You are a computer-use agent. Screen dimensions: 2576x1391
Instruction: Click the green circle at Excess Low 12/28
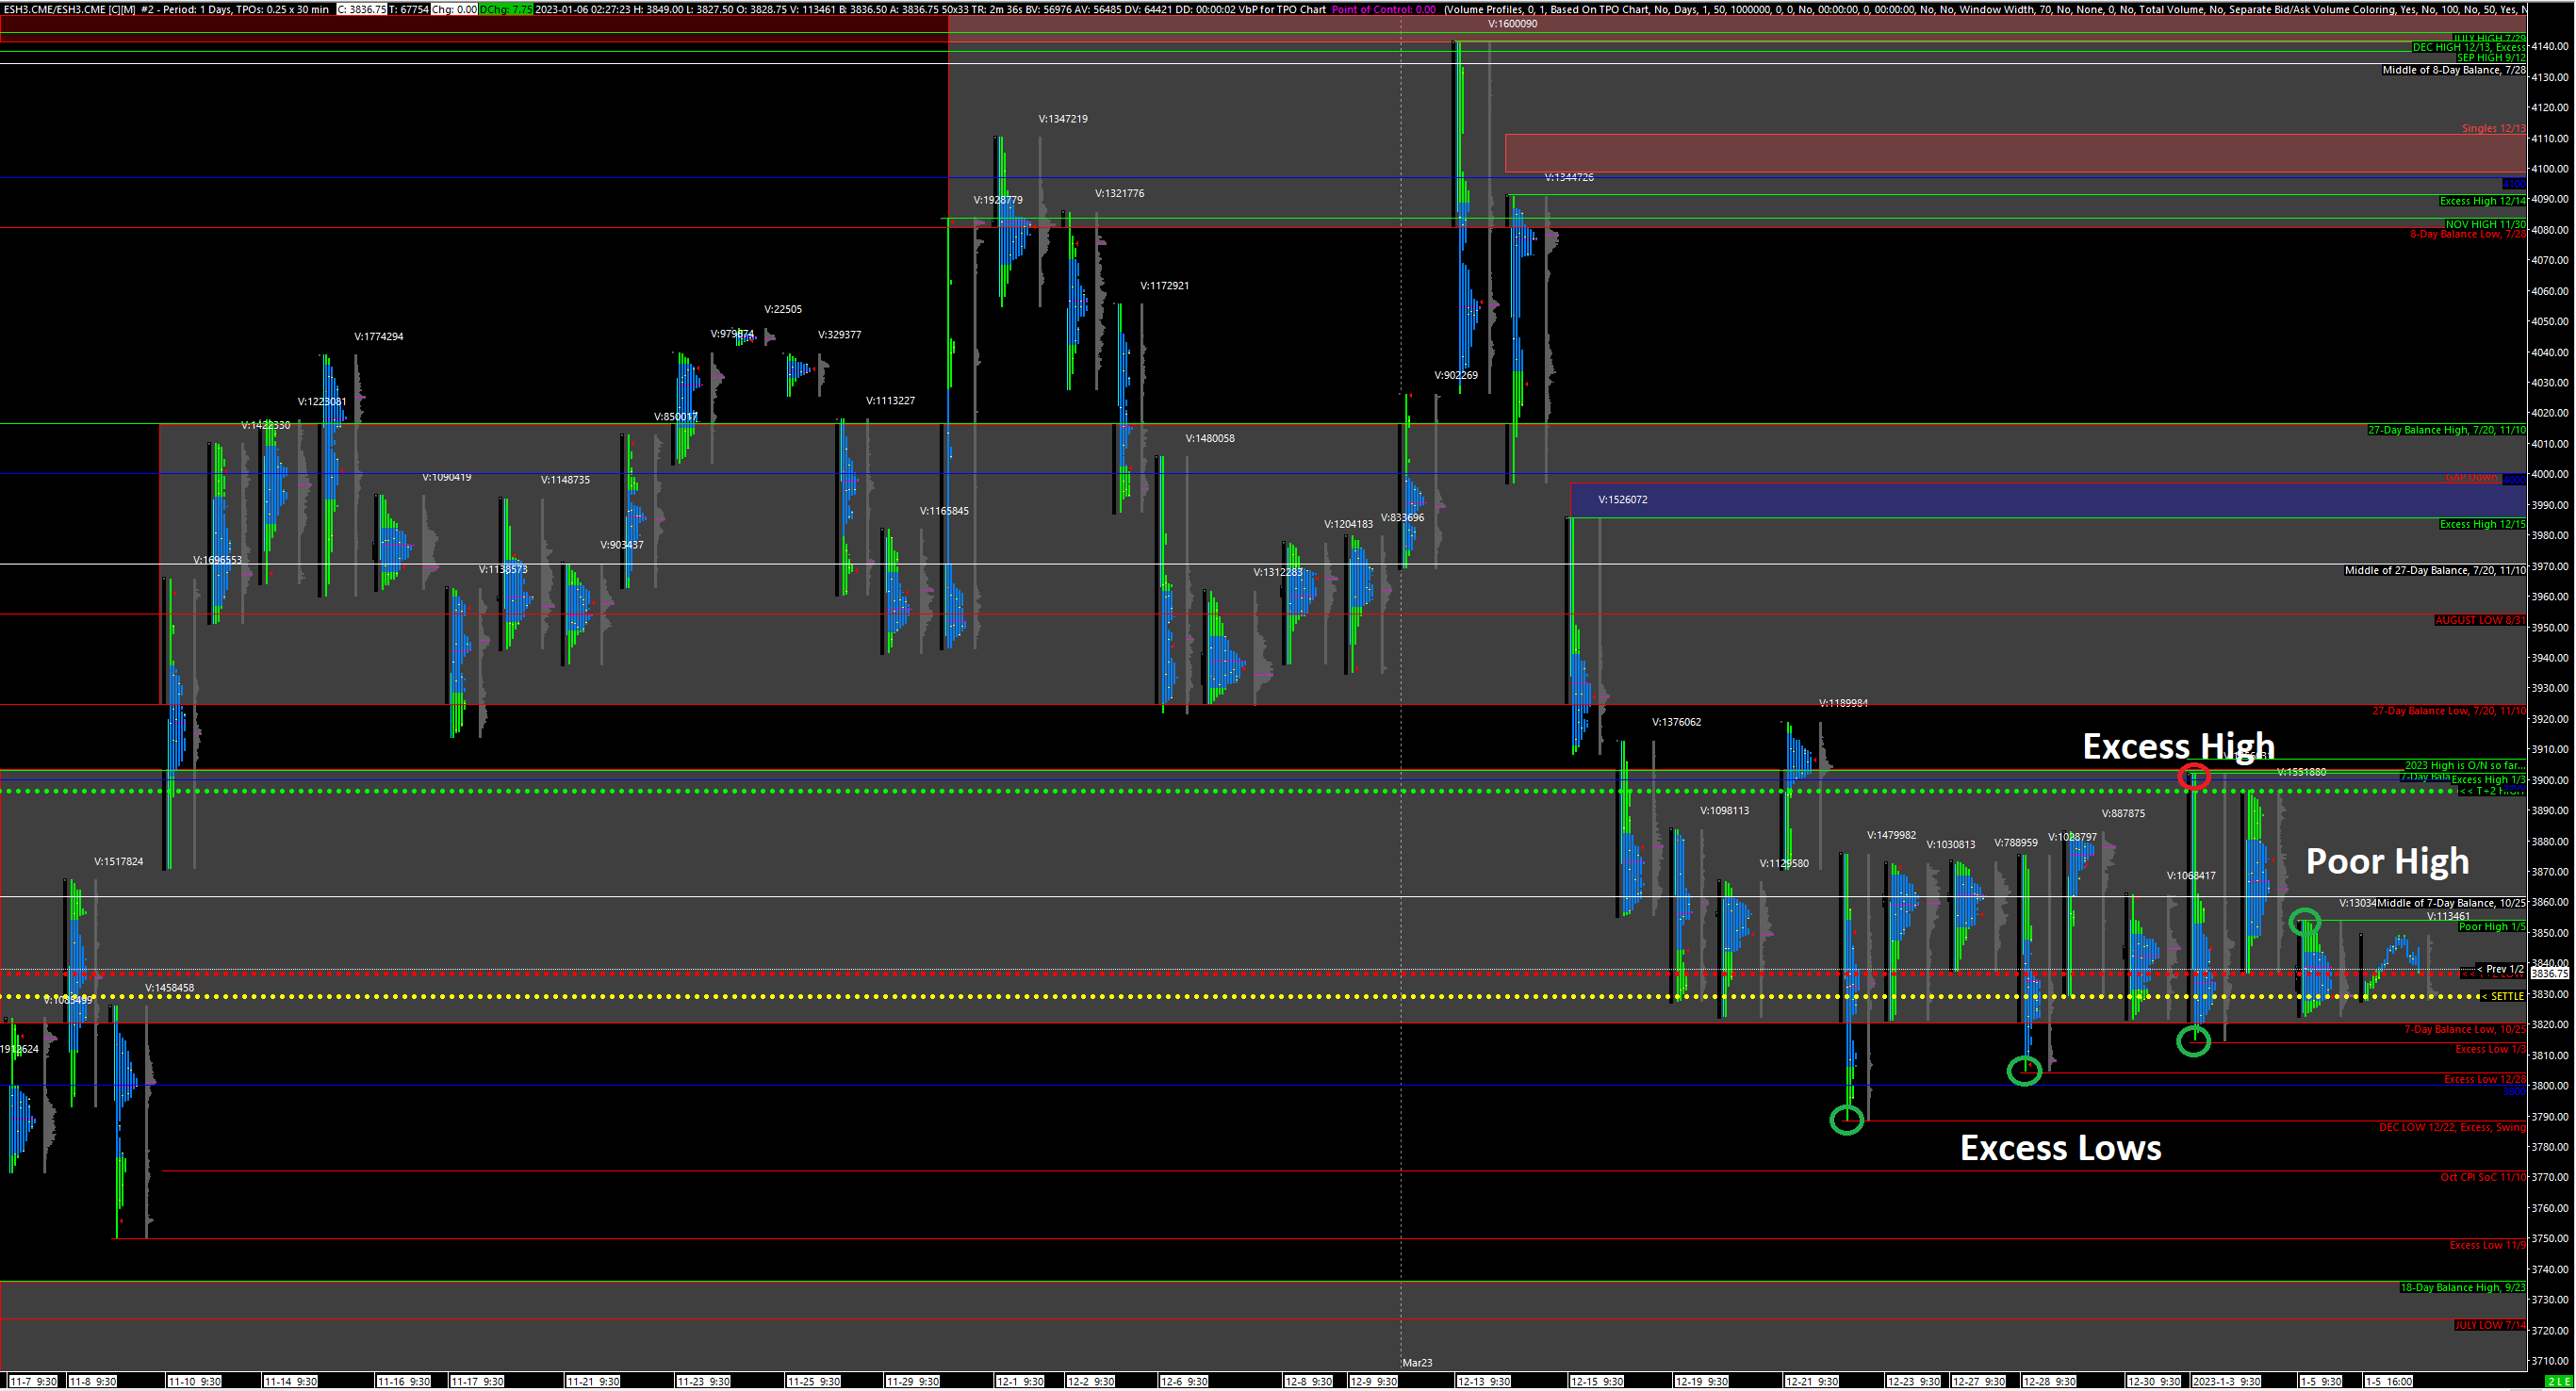(x=2024, y=1071)
